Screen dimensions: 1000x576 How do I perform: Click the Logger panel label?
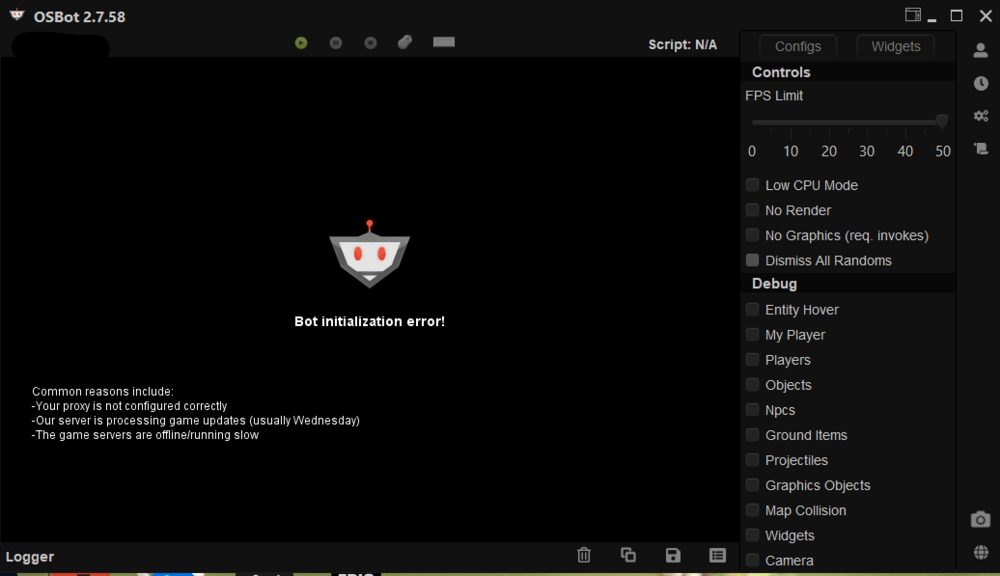(x=30, y=557)
